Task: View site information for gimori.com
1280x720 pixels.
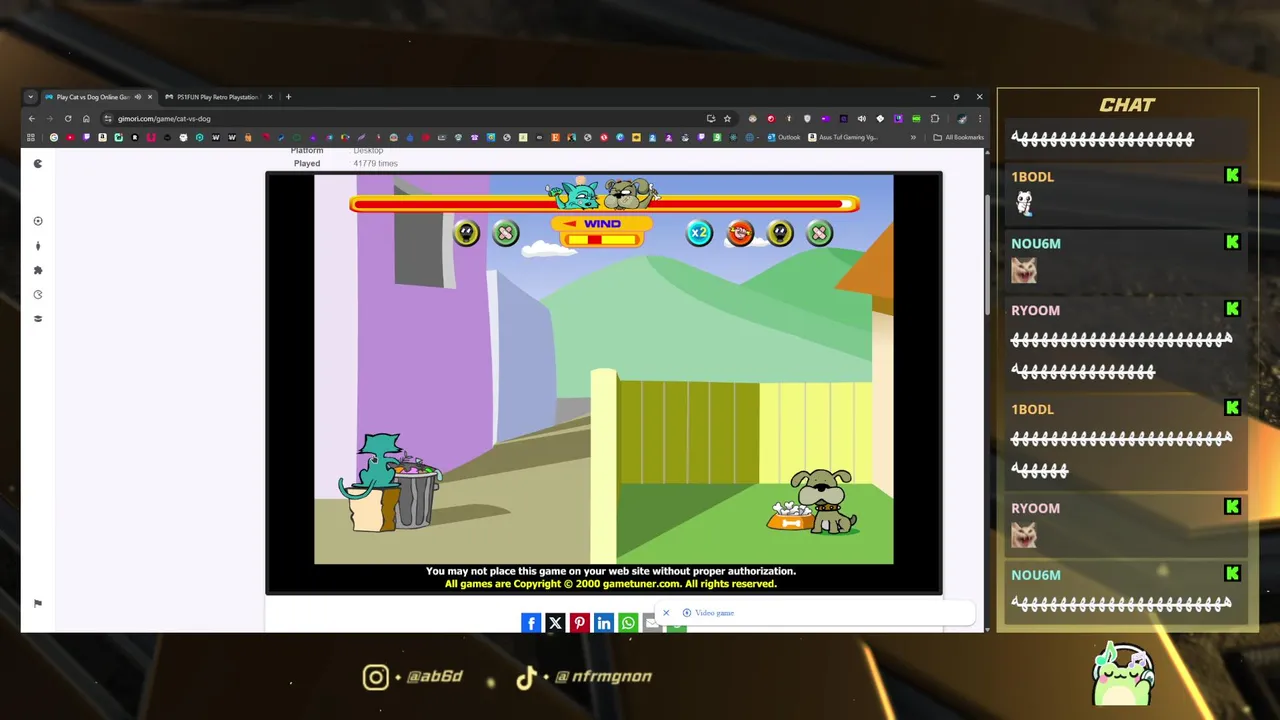Action: point(108,118)
